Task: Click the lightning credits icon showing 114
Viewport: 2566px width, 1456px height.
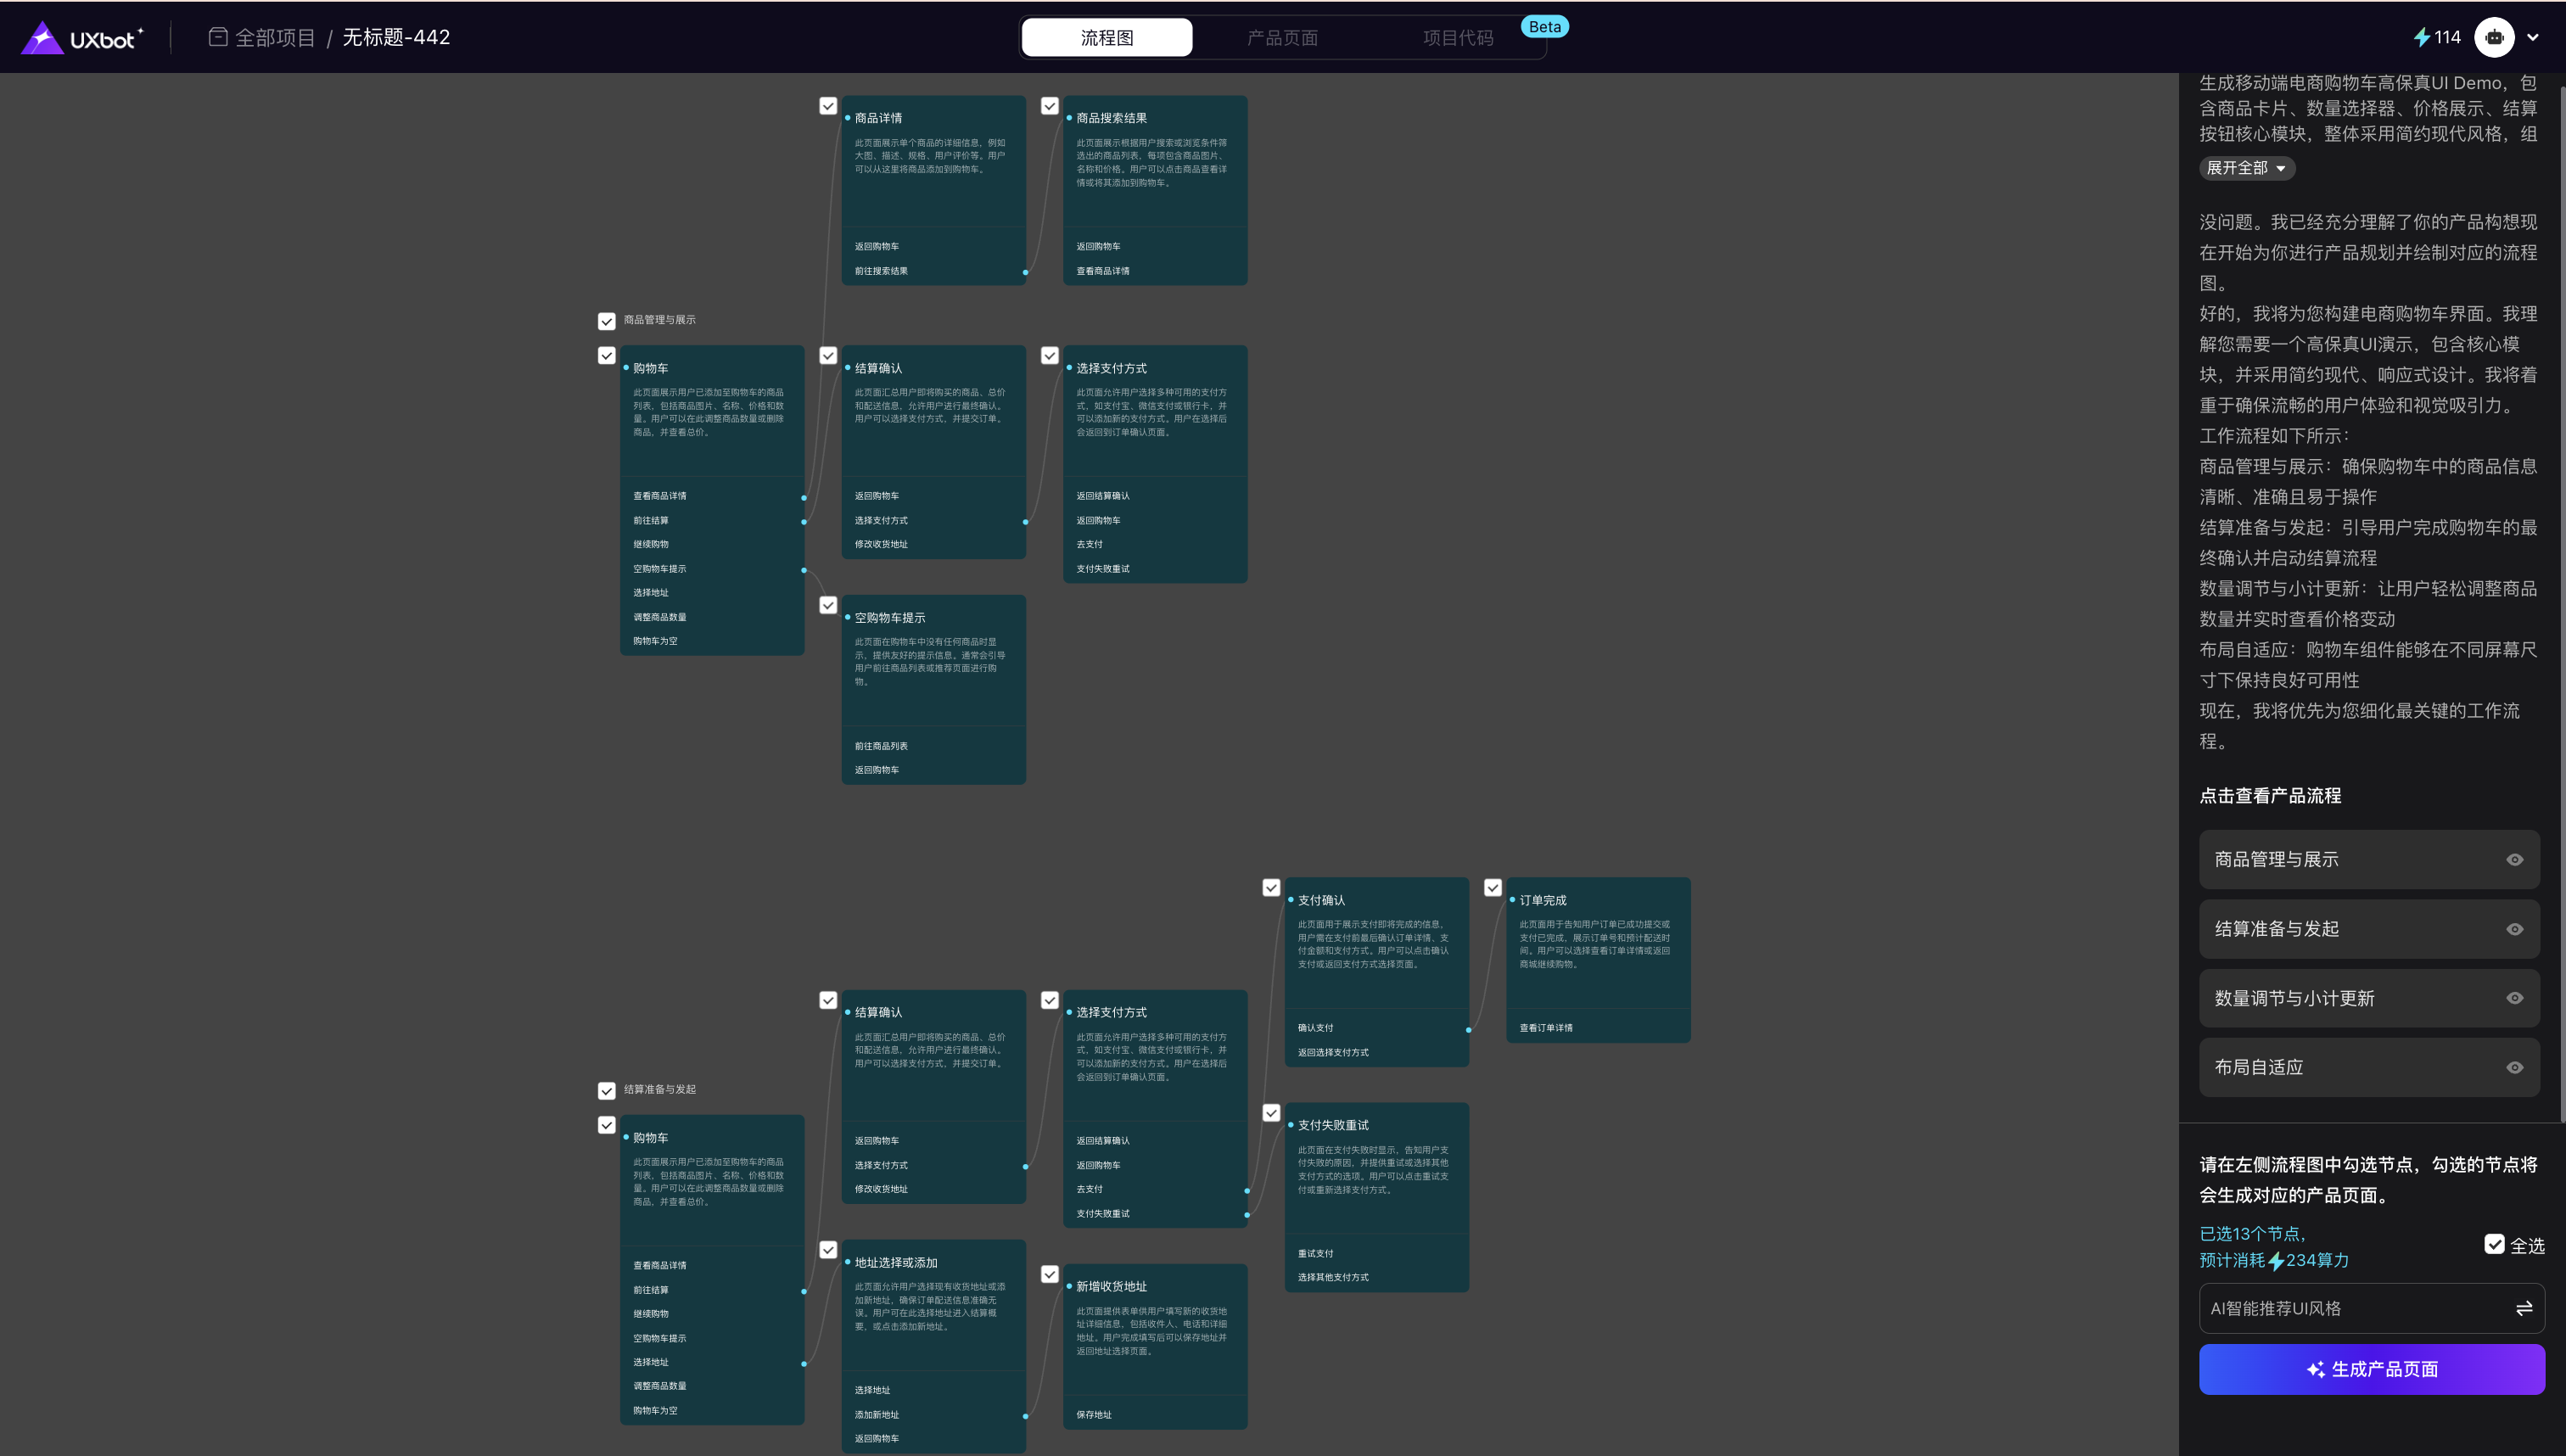Action: tap(2421, 37)
